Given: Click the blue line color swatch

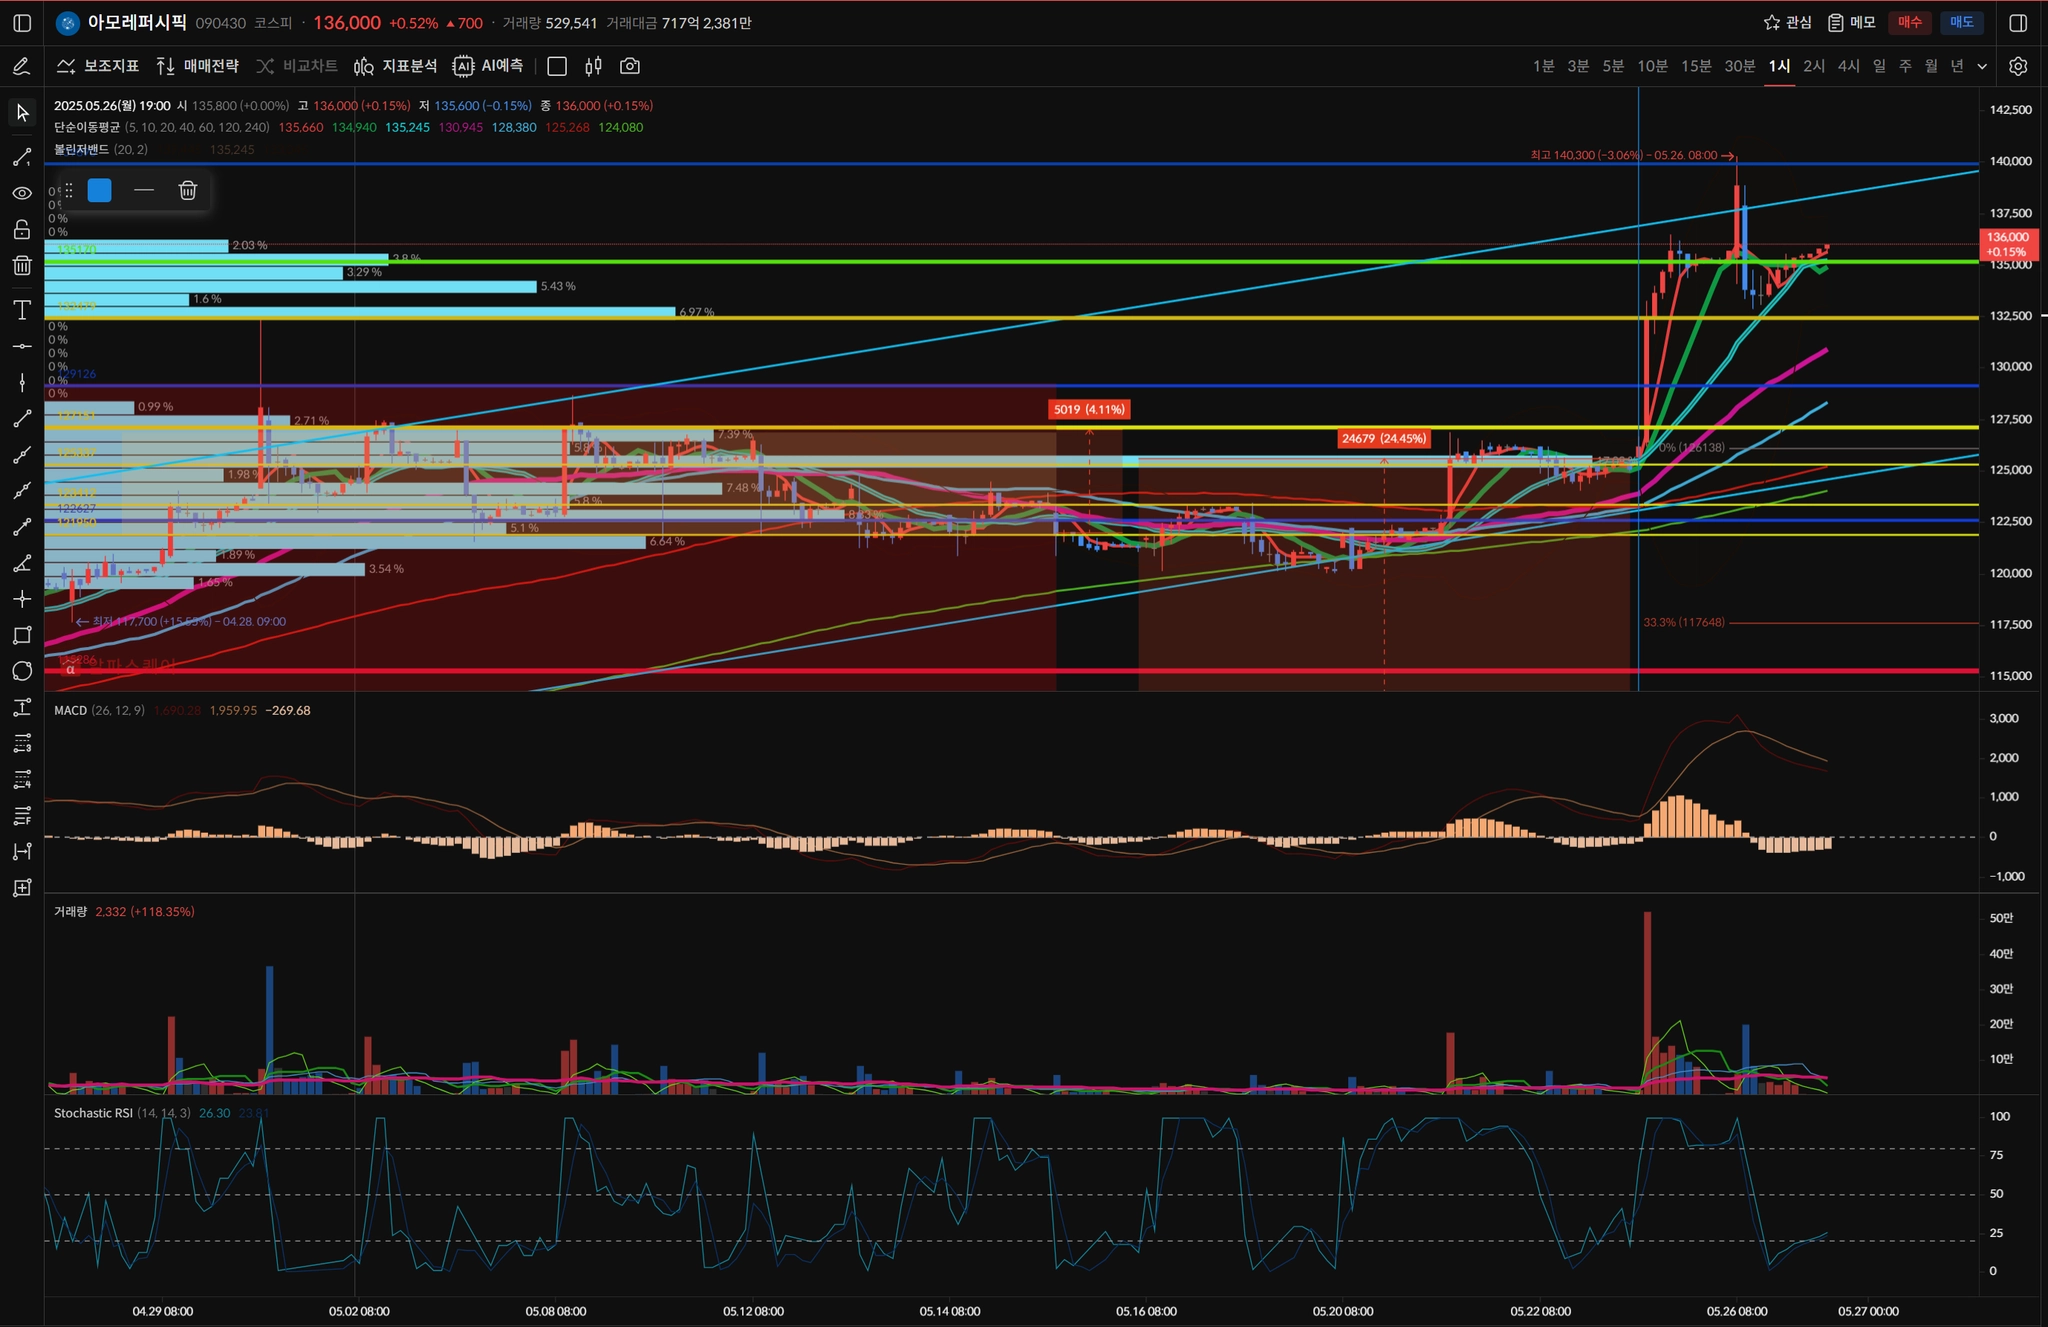Looking at the screenshot, I should (100, 190).
